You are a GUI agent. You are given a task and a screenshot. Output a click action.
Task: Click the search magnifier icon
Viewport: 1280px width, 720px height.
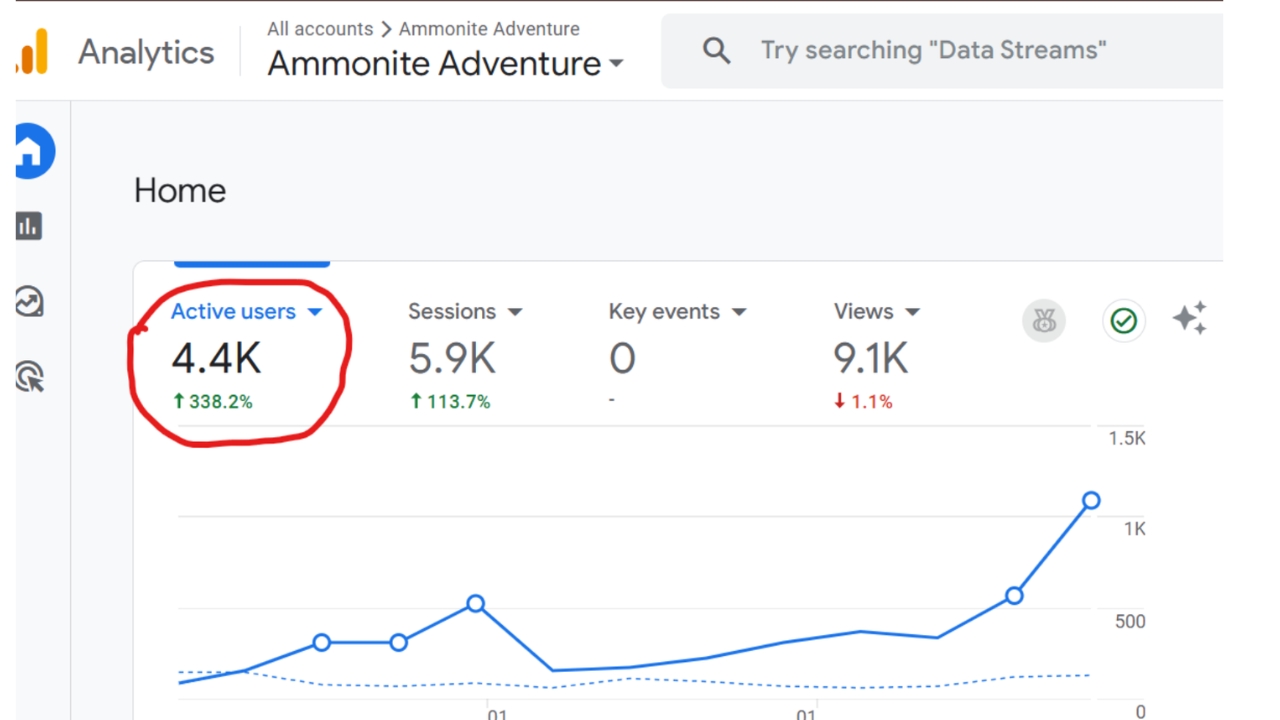716,50
